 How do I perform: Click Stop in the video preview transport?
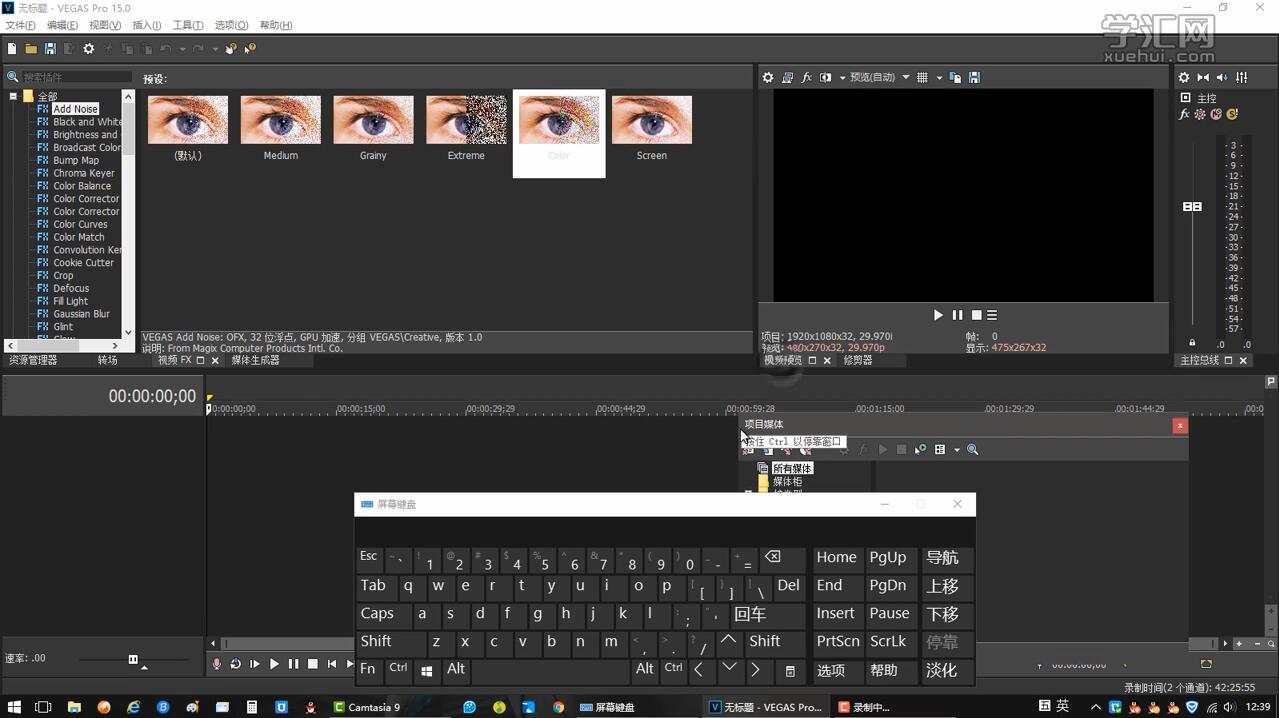pyautogui.click(x=977, y=315)
